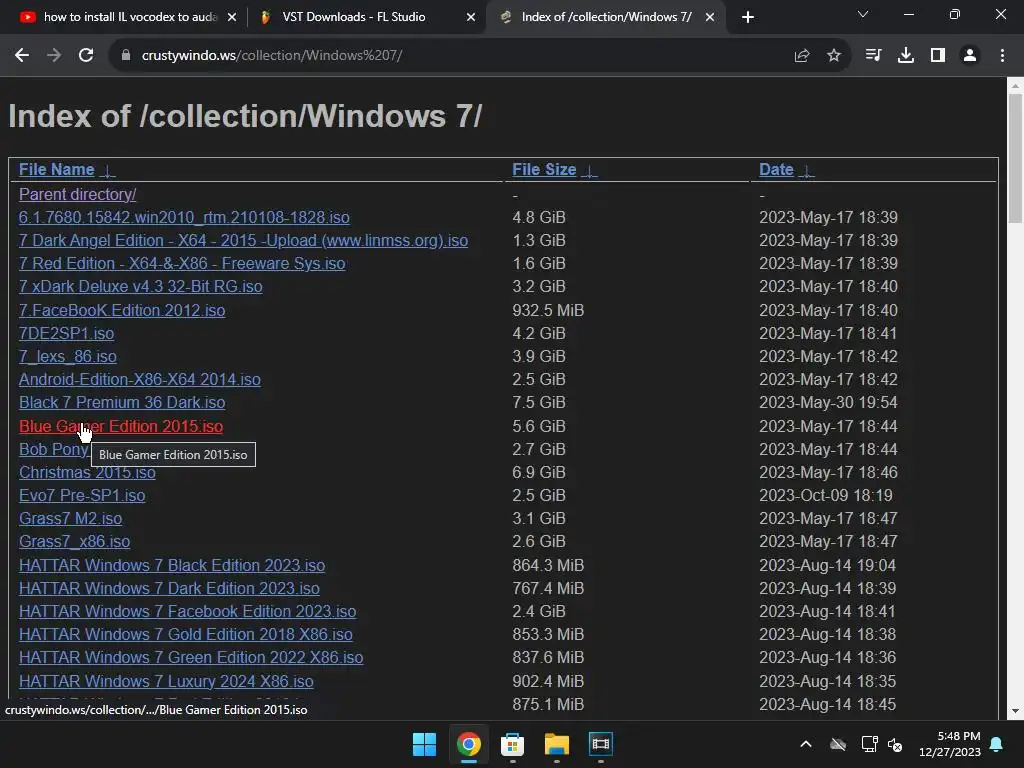This screenshot has width=1024, height=768.
Task: Bookmark this page with the star
Action: 834,56
